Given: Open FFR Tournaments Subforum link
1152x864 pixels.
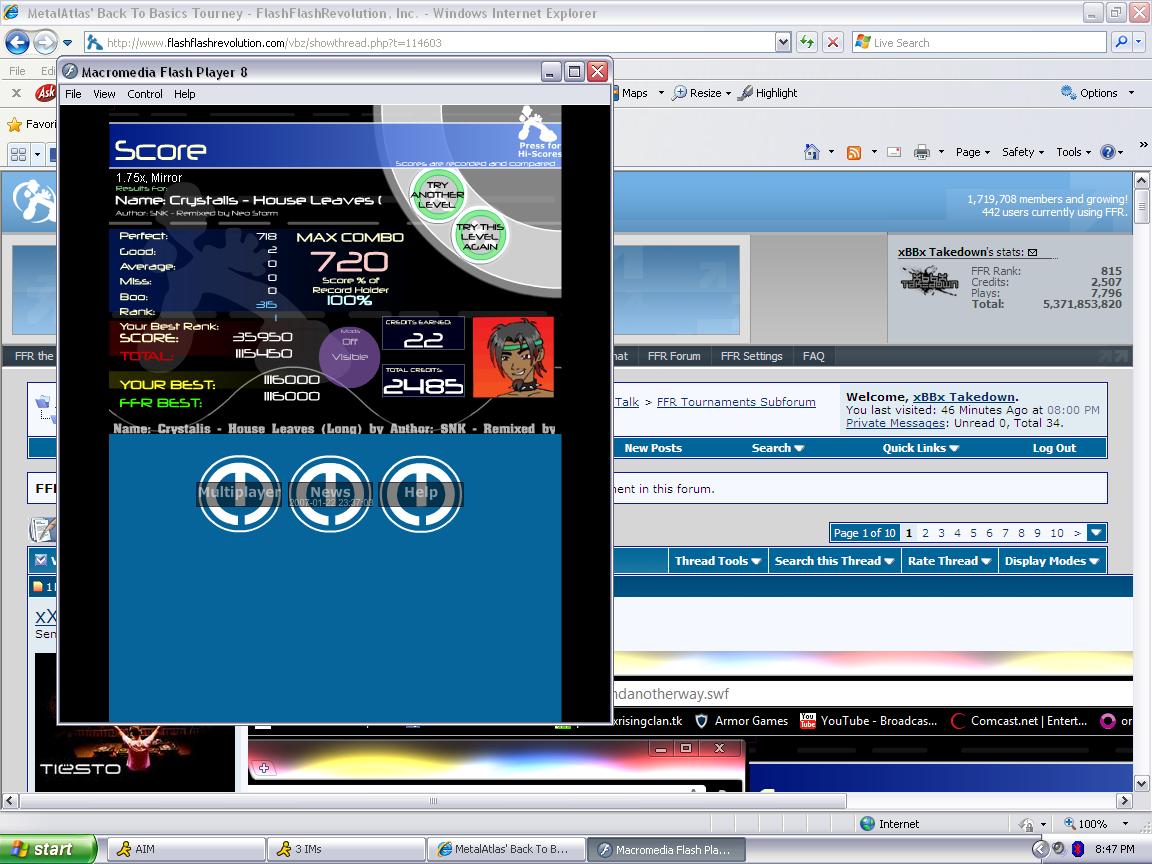Looking at the screenshot, I should [735, 402].
